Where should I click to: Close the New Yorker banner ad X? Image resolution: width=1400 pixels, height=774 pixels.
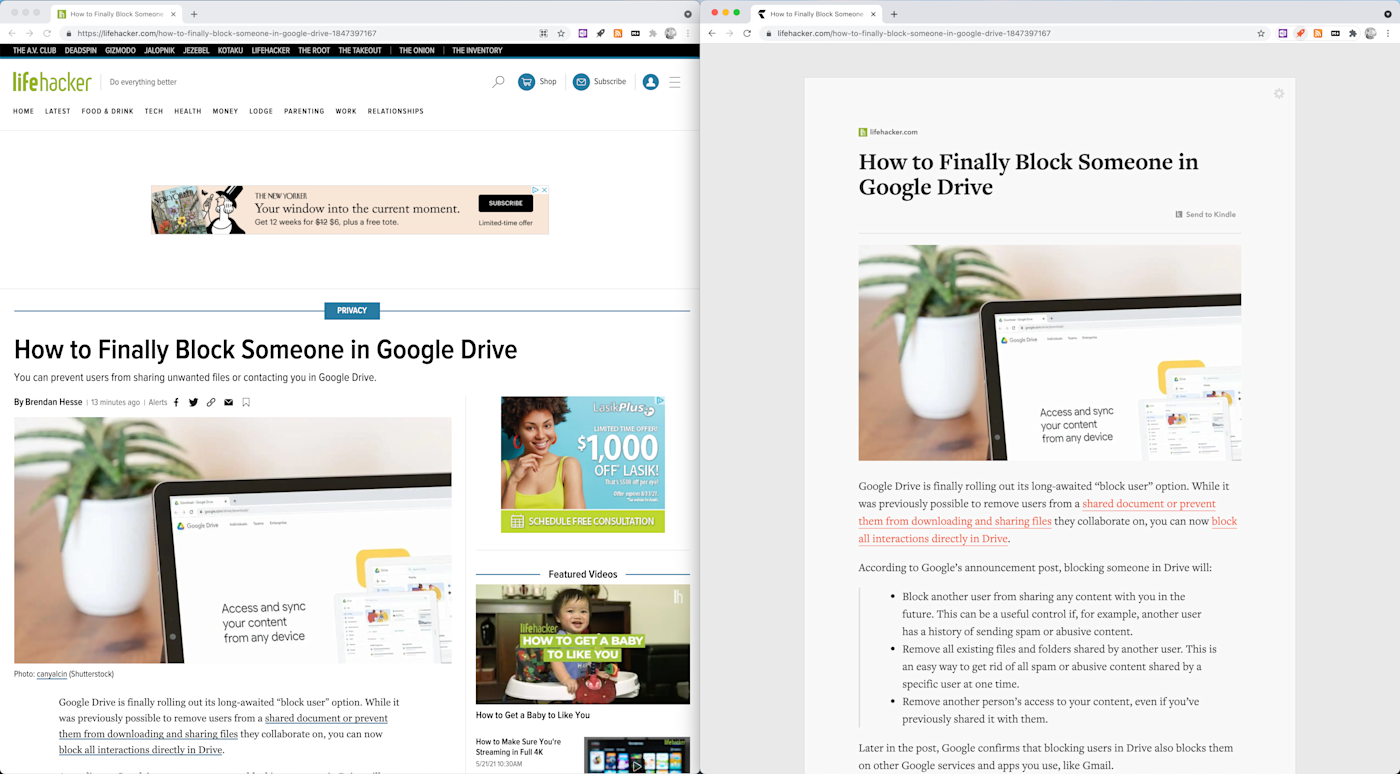[x=544, y=190]
